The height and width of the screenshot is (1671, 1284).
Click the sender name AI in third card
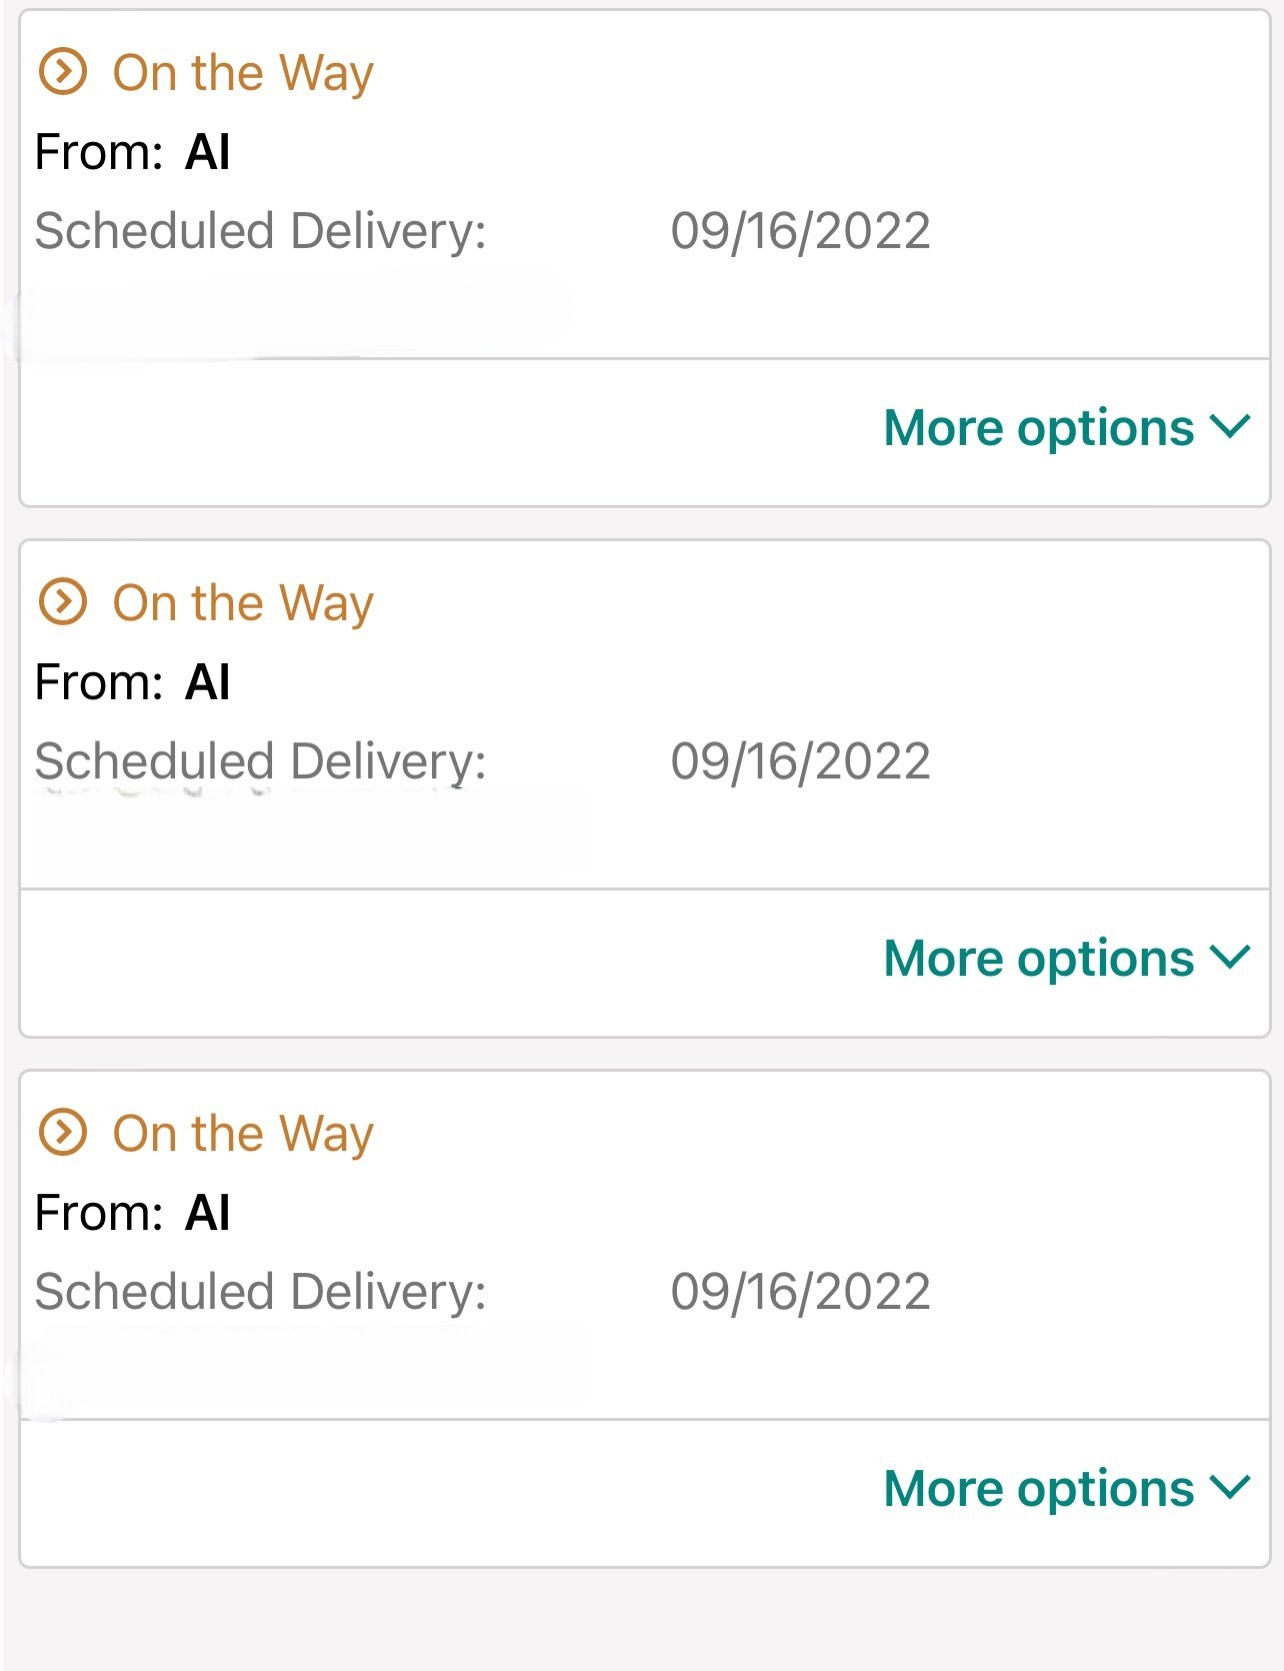point(208,1212)
